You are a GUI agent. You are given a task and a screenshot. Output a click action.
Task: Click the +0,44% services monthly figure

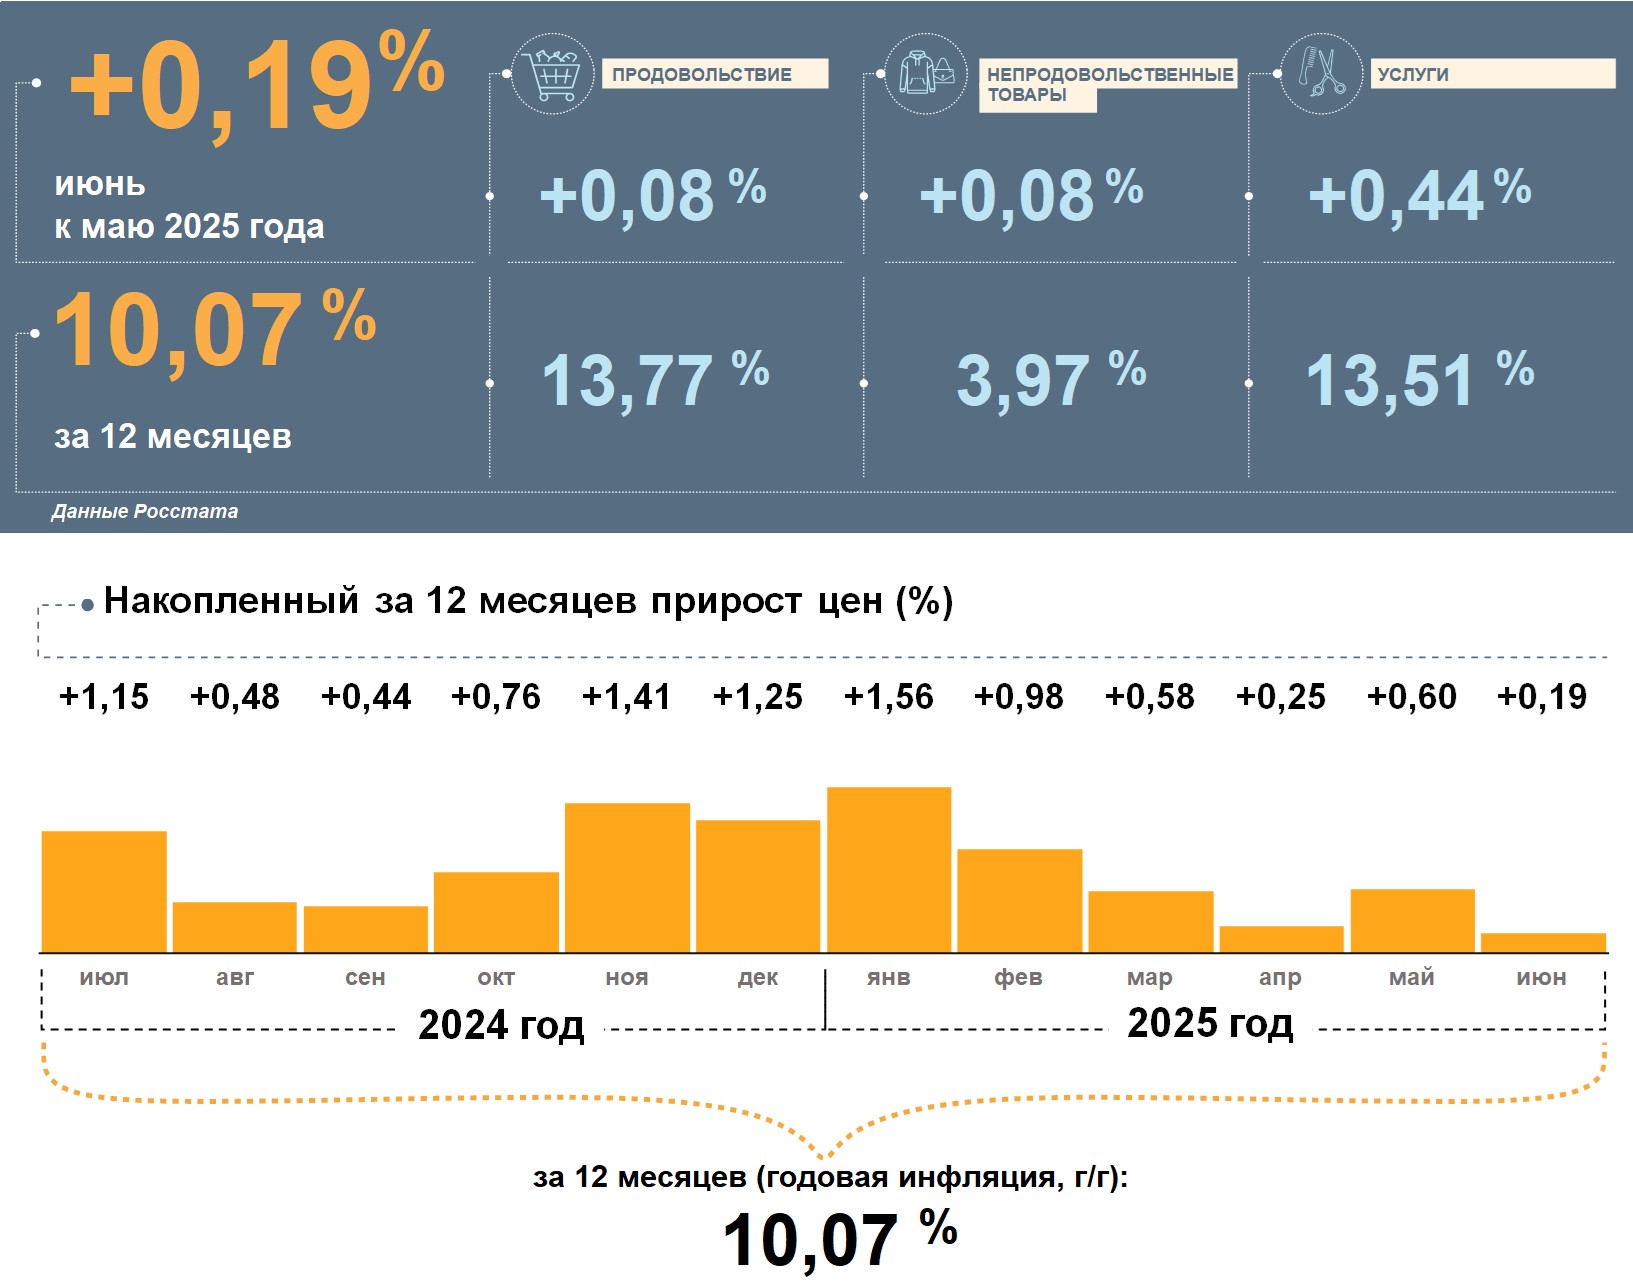pyautogui.click(x=1419, y=195)
